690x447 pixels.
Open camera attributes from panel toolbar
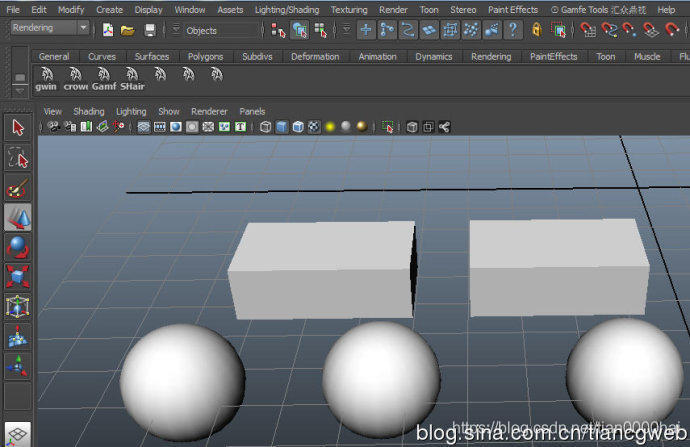pos(70,127)
